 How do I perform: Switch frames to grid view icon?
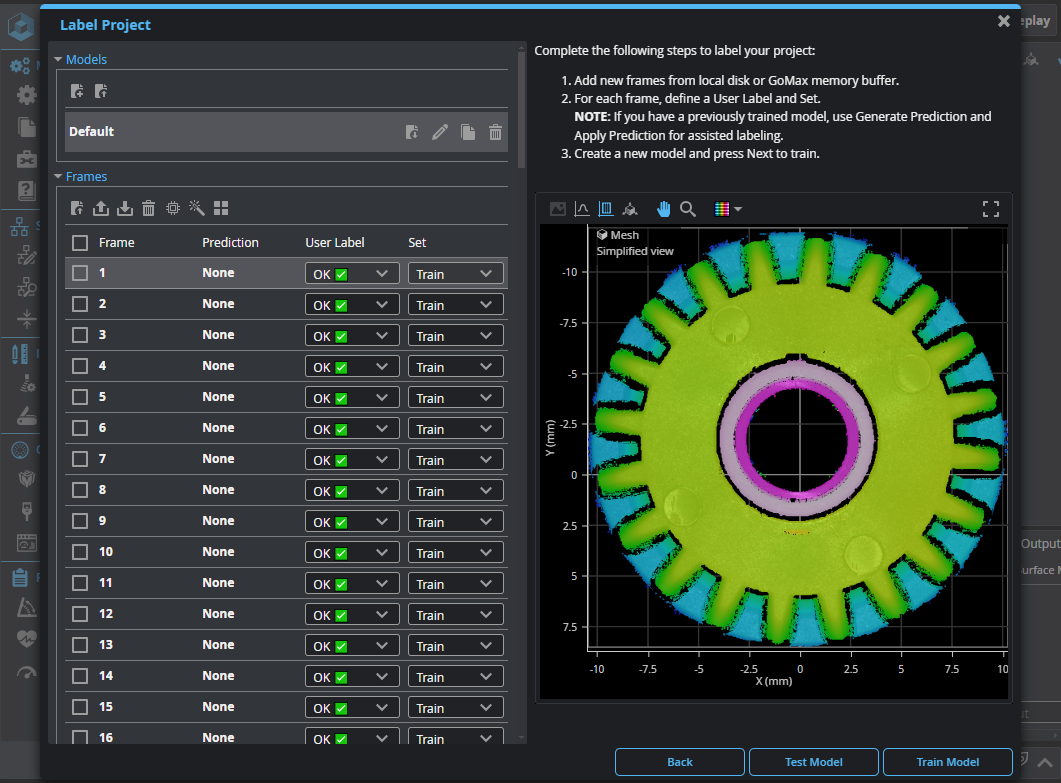pyautogui.click(x=221, y=208)
